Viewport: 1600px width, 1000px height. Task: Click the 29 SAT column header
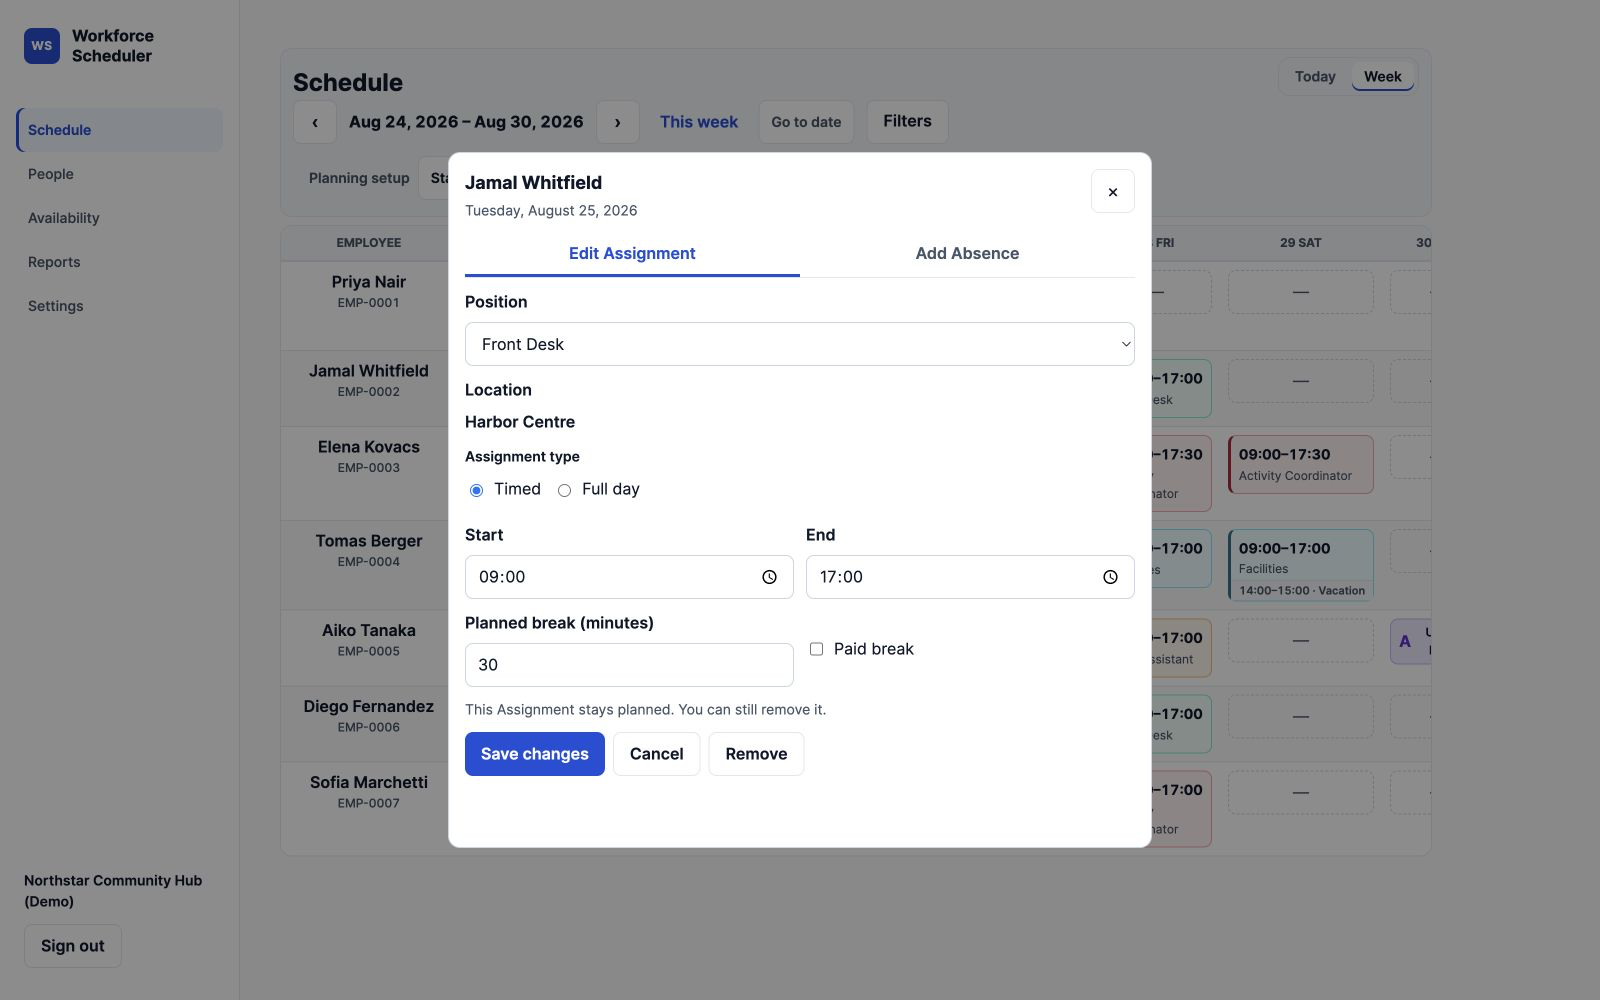tap(1301, 243)
